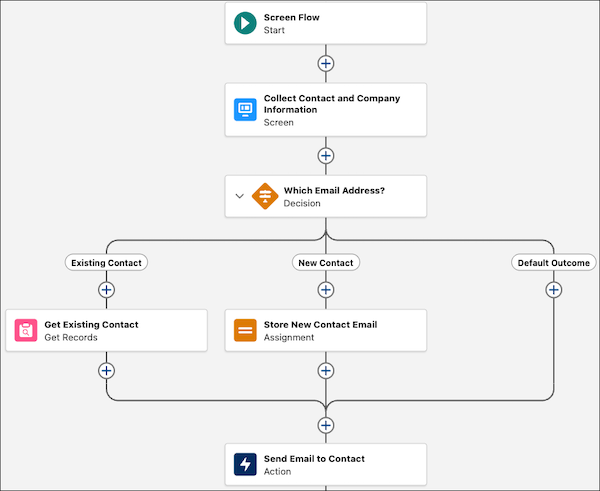Add element below Store New Contact Email node
The image size is (600, 491).
point(326,370)
